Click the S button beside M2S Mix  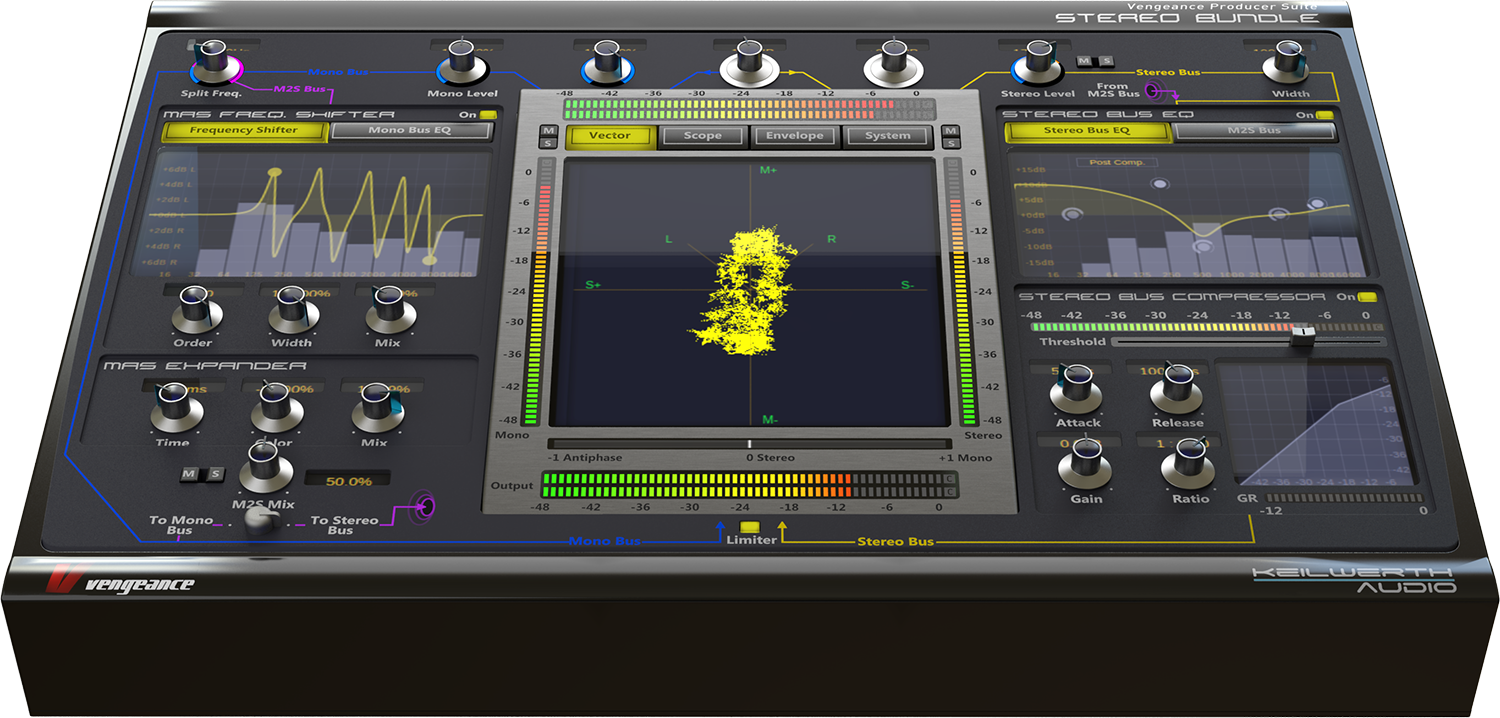213,474
